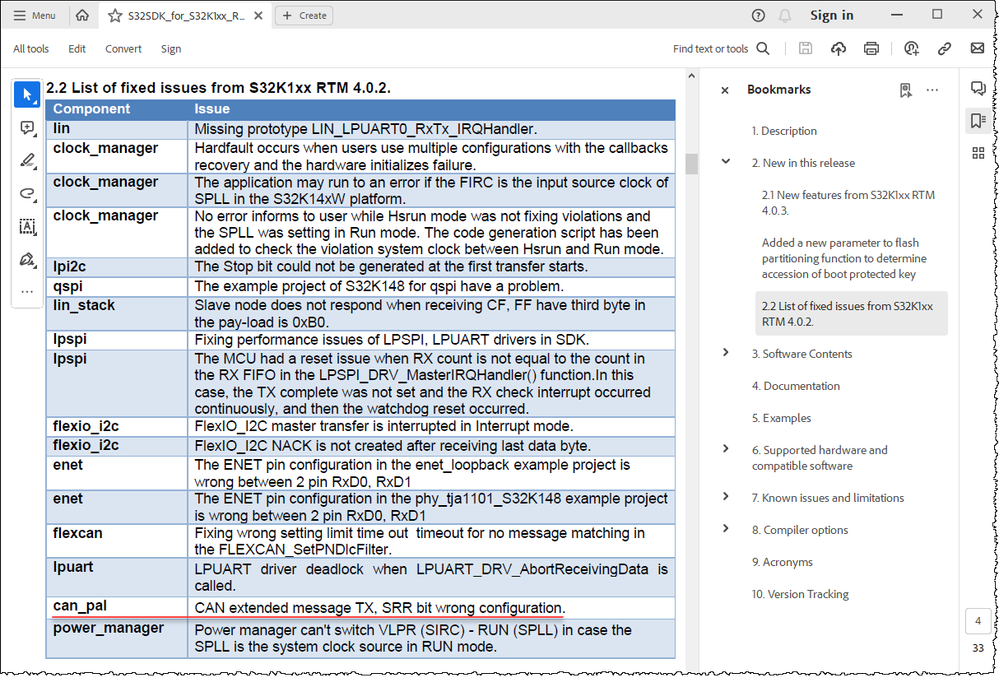999x677 pixels.
Task: Select the annotation Select tool arrow
Action: point(26,94)
